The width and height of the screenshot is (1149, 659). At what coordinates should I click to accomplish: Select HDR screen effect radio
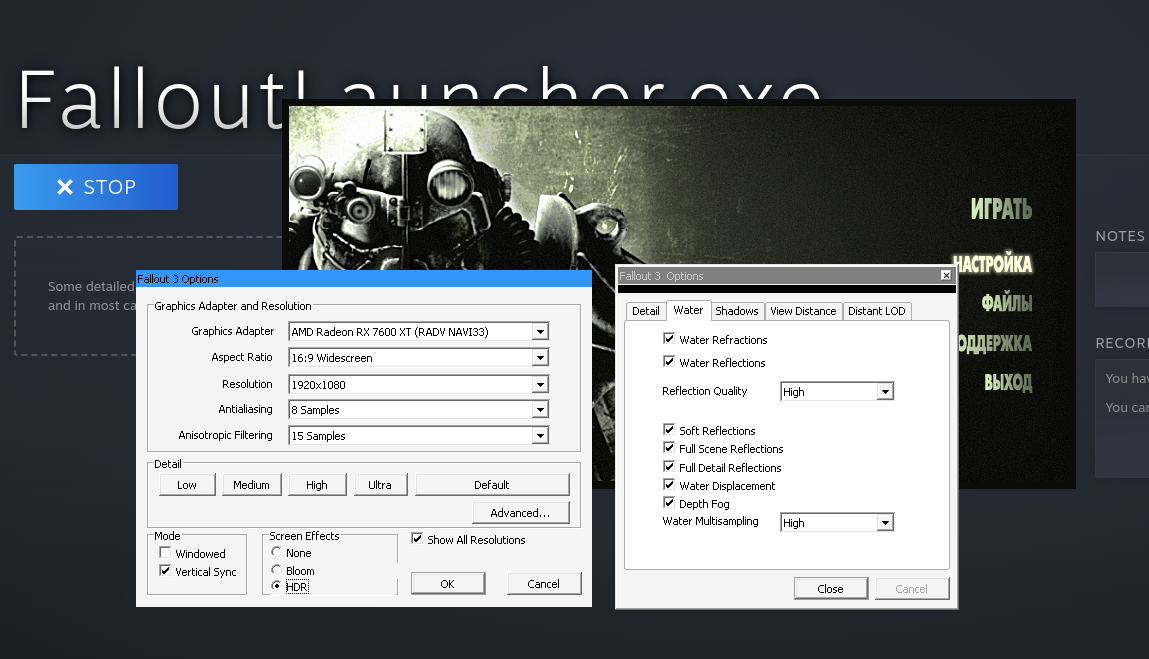[276, 586]
